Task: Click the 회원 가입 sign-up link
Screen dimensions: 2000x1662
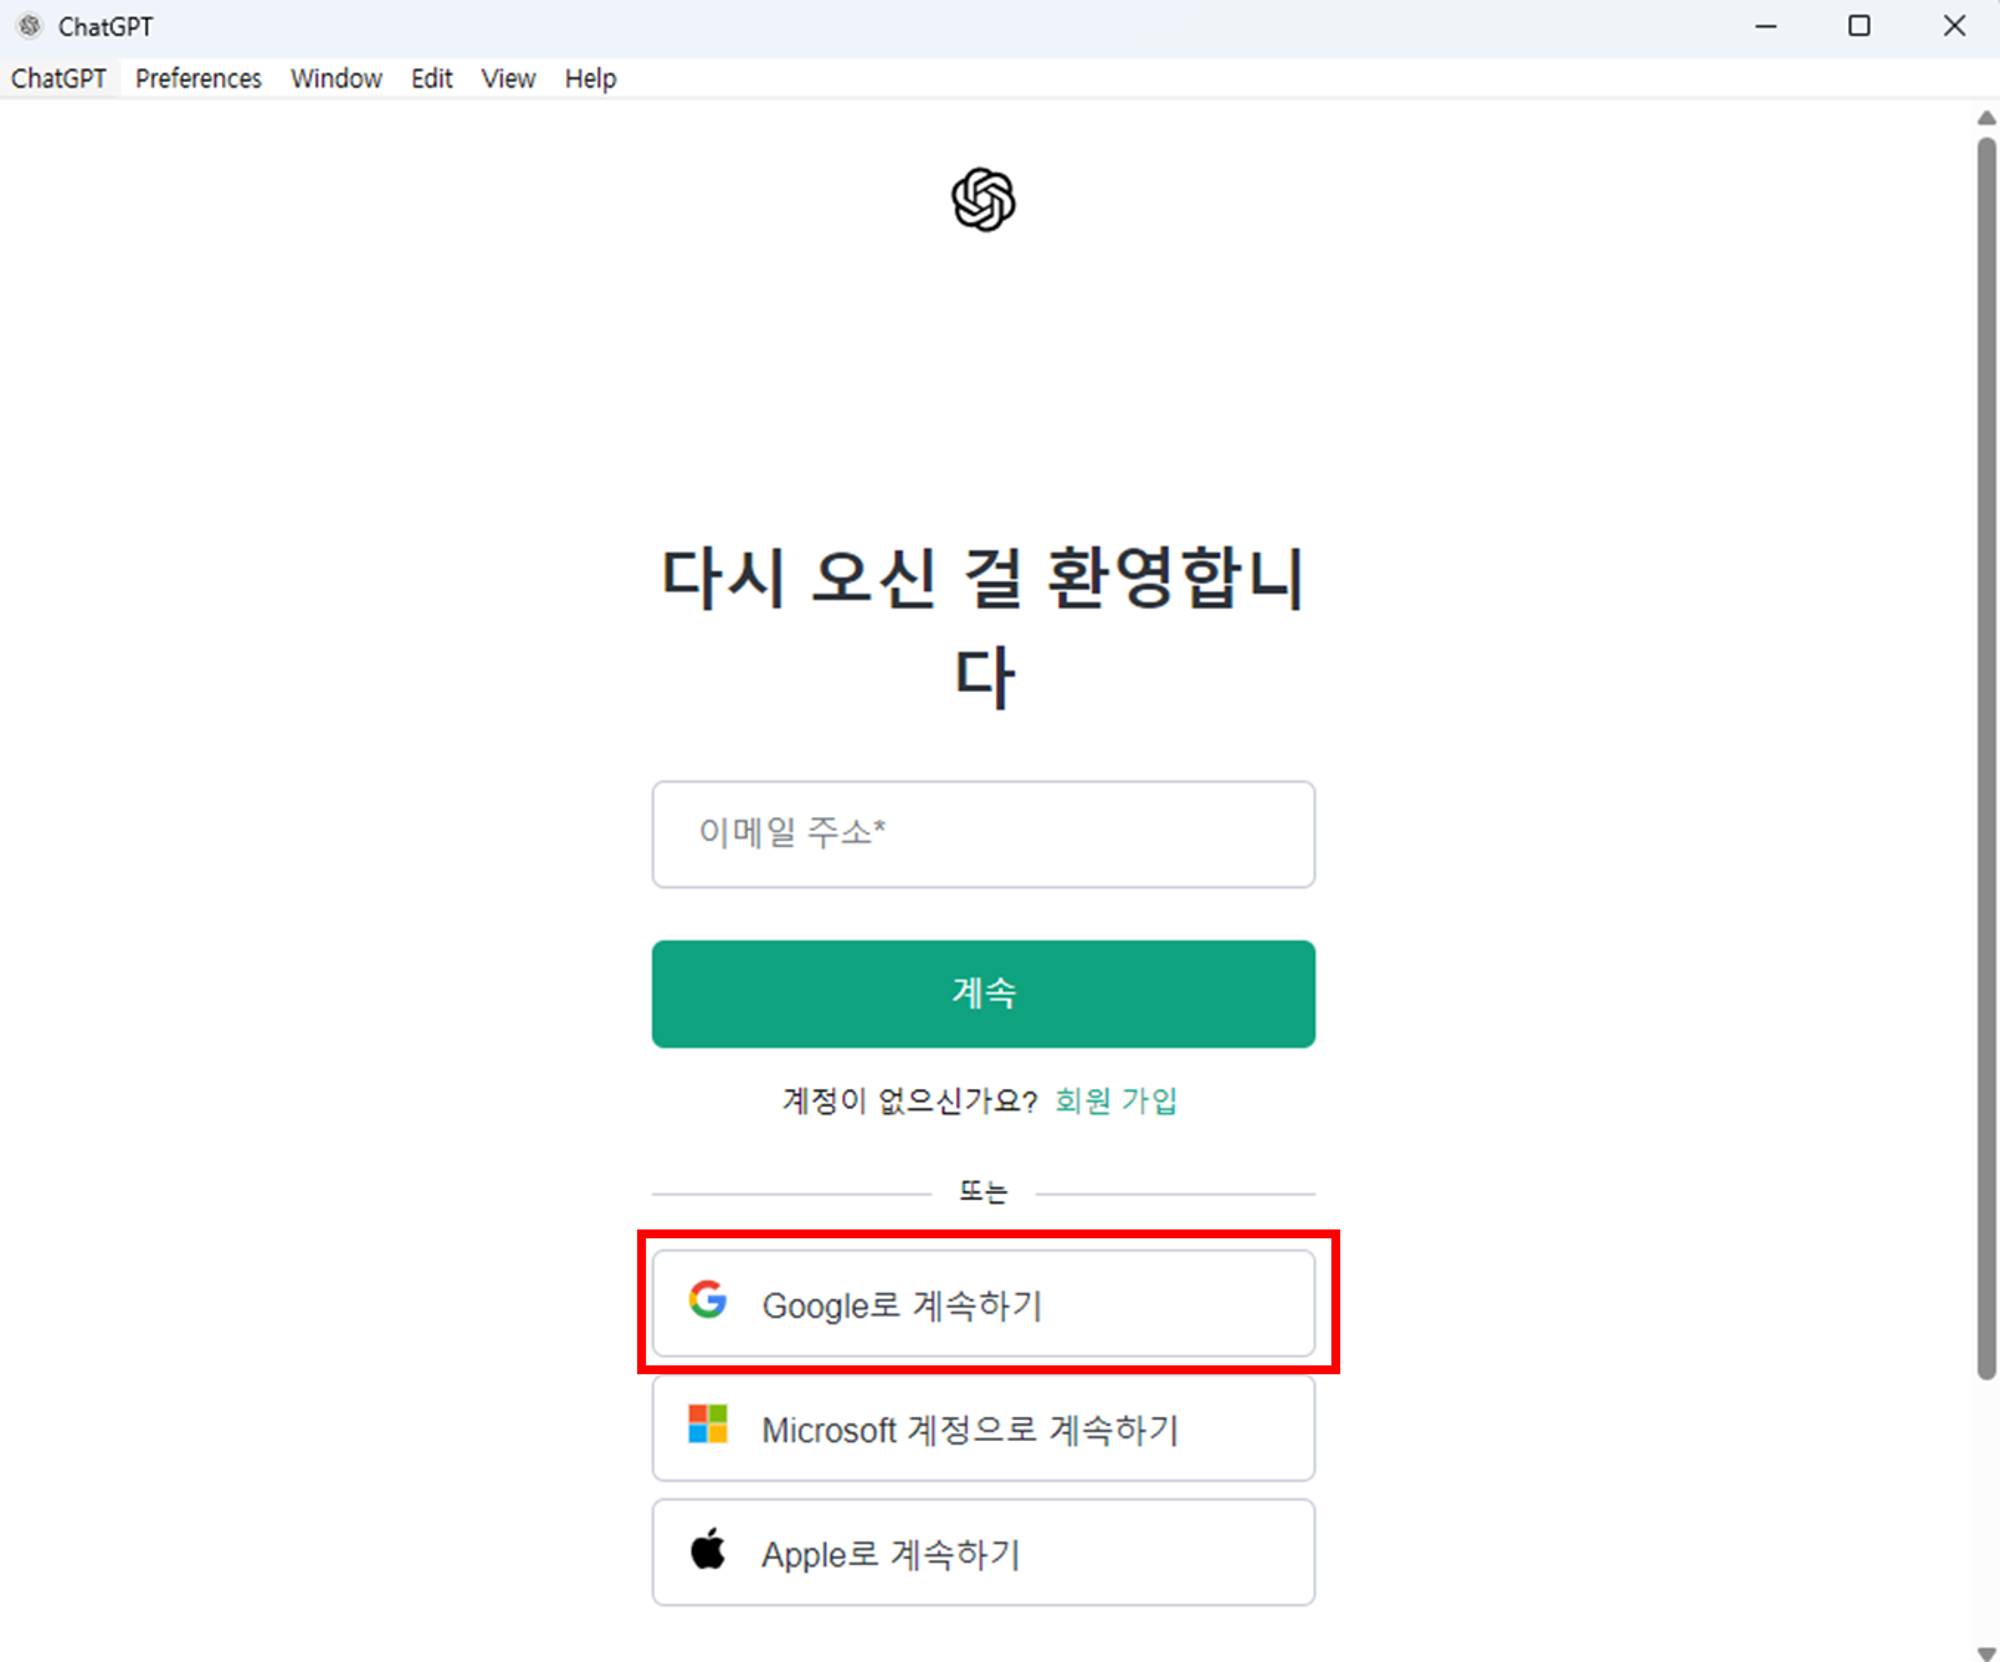Action: click(1116, 1101)
